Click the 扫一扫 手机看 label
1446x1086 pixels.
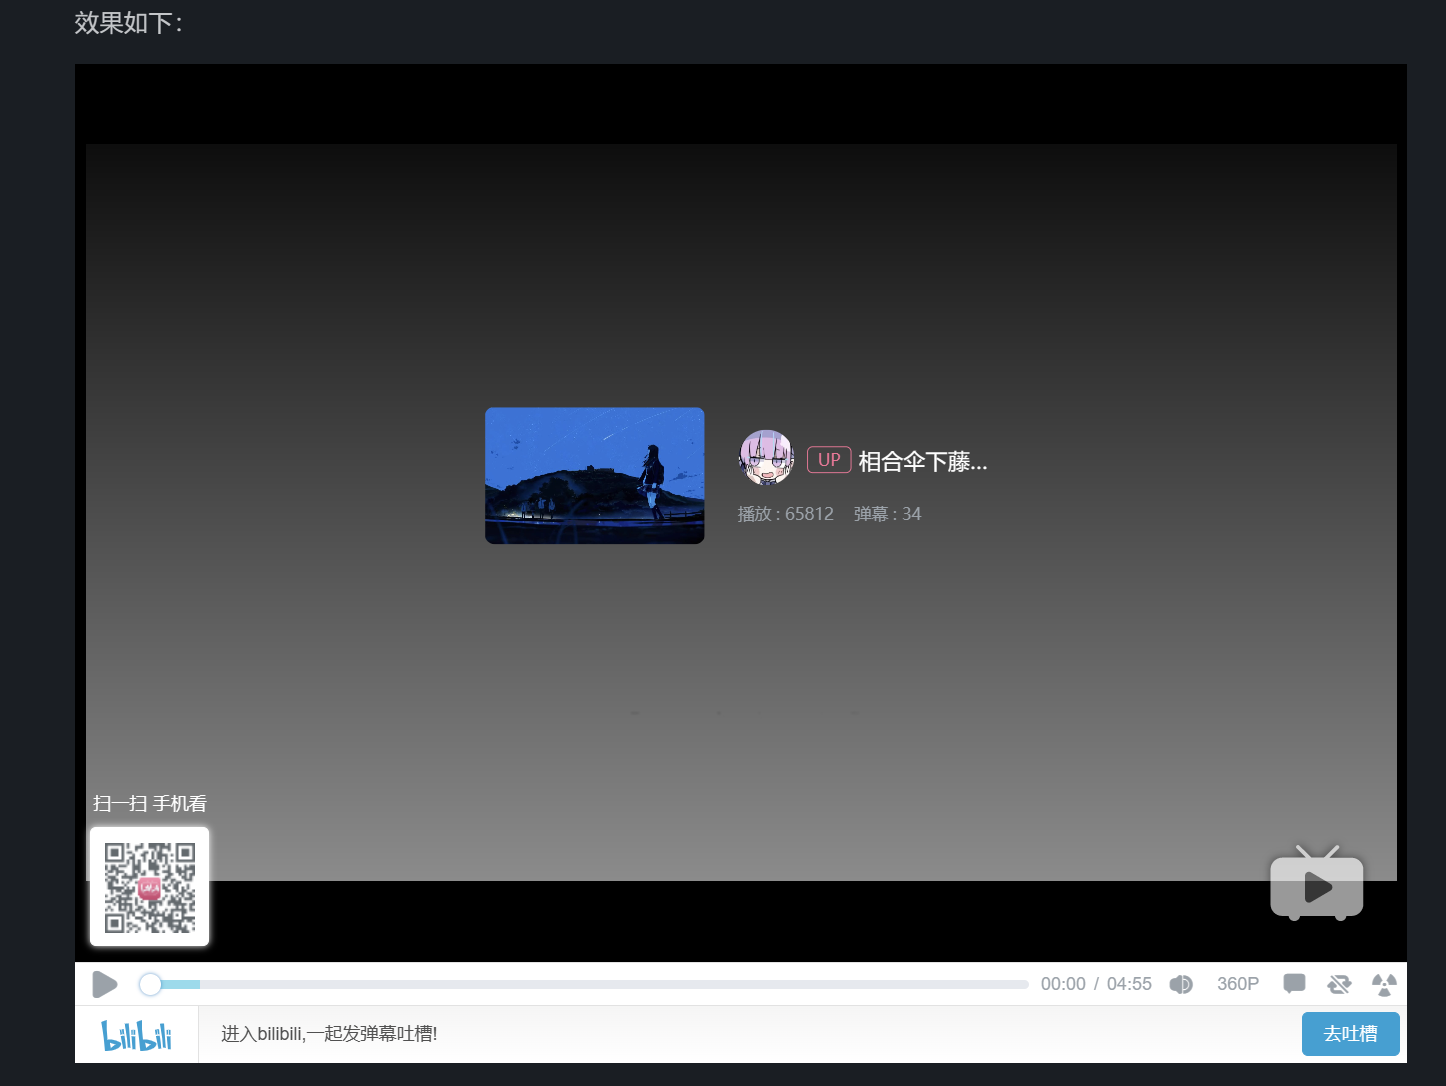click(150, 804)
